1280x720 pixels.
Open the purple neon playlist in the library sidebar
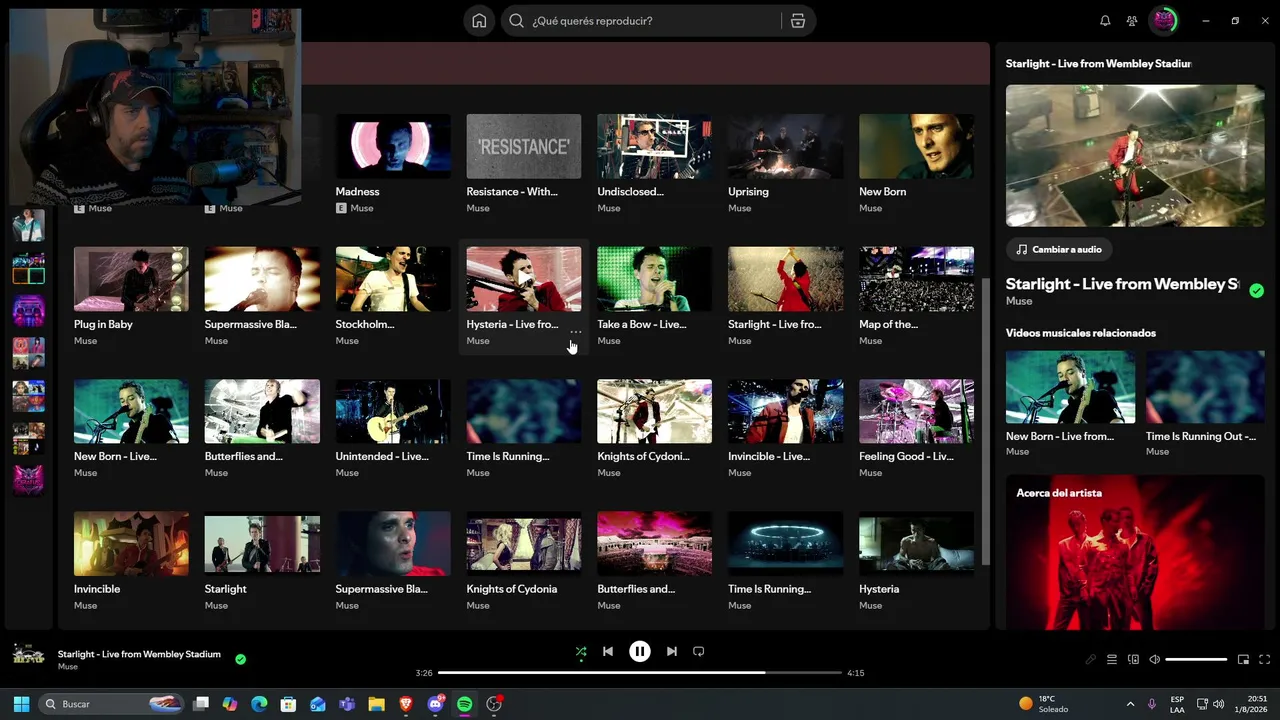(x=29, y=310)
